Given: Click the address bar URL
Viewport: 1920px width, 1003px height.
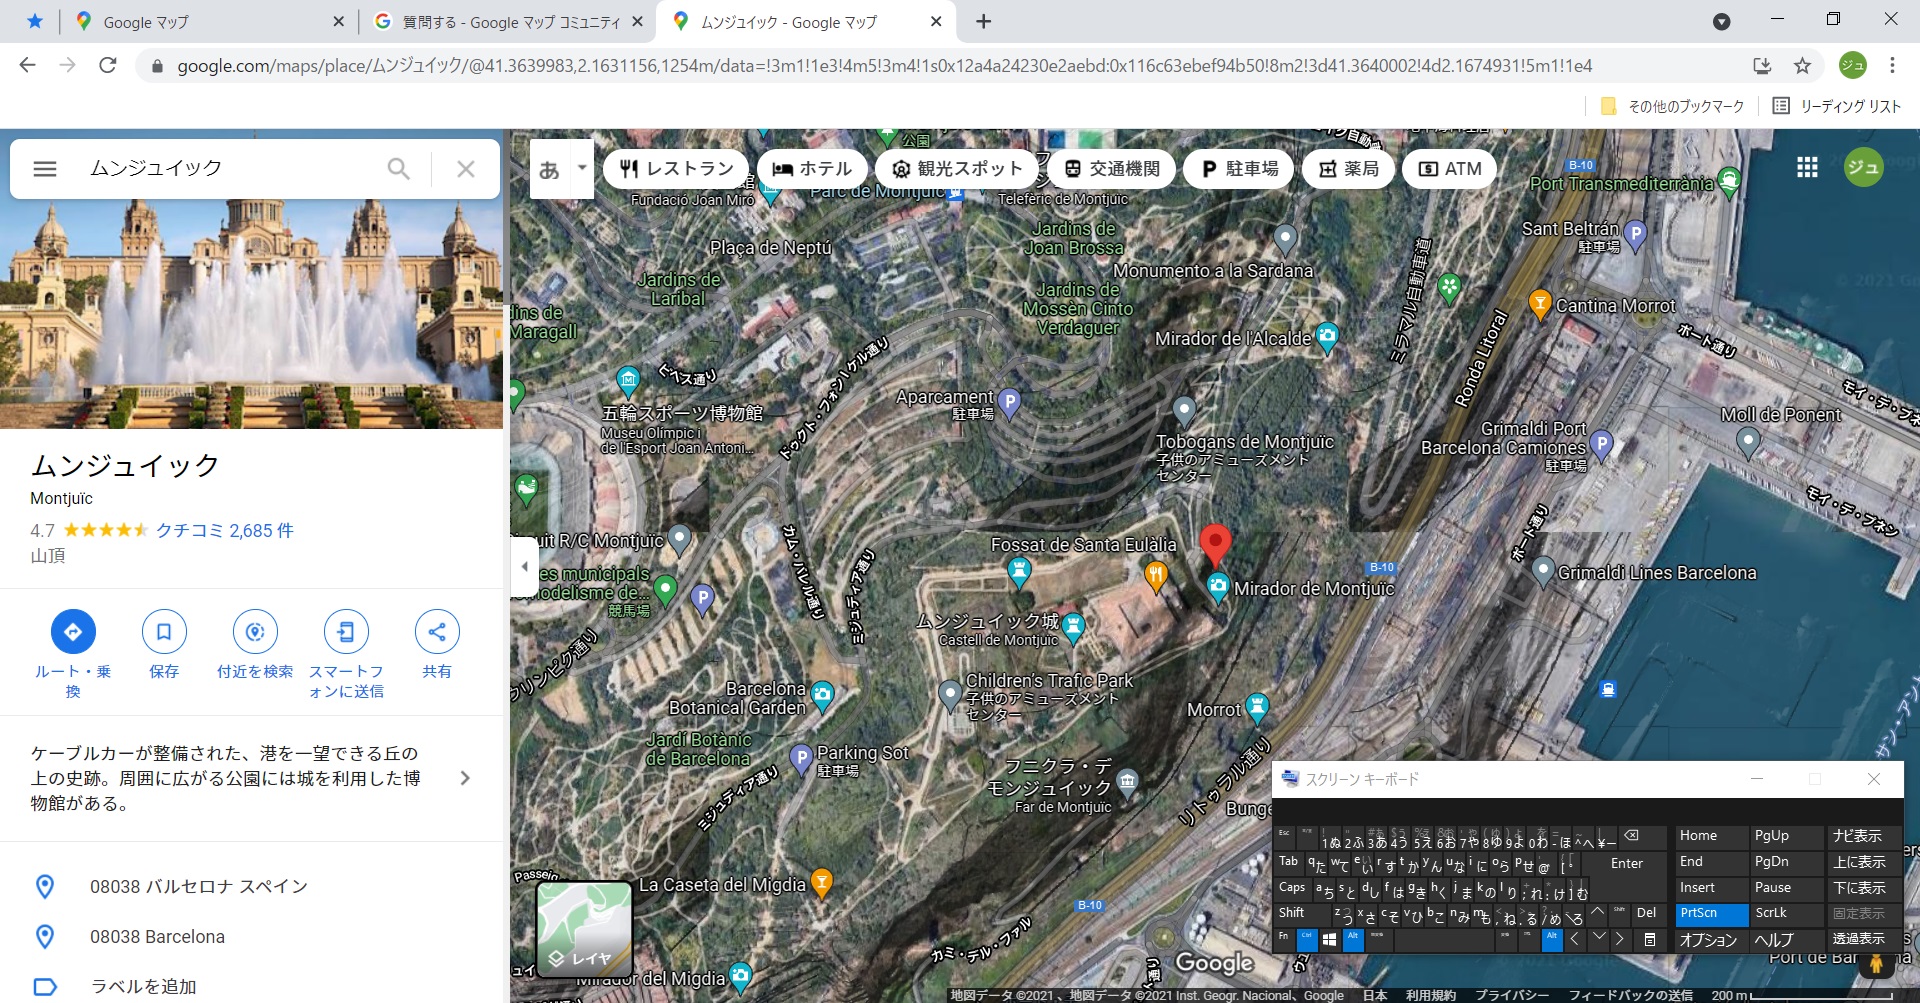Looking at the screenshot, I should pos(884,66).
